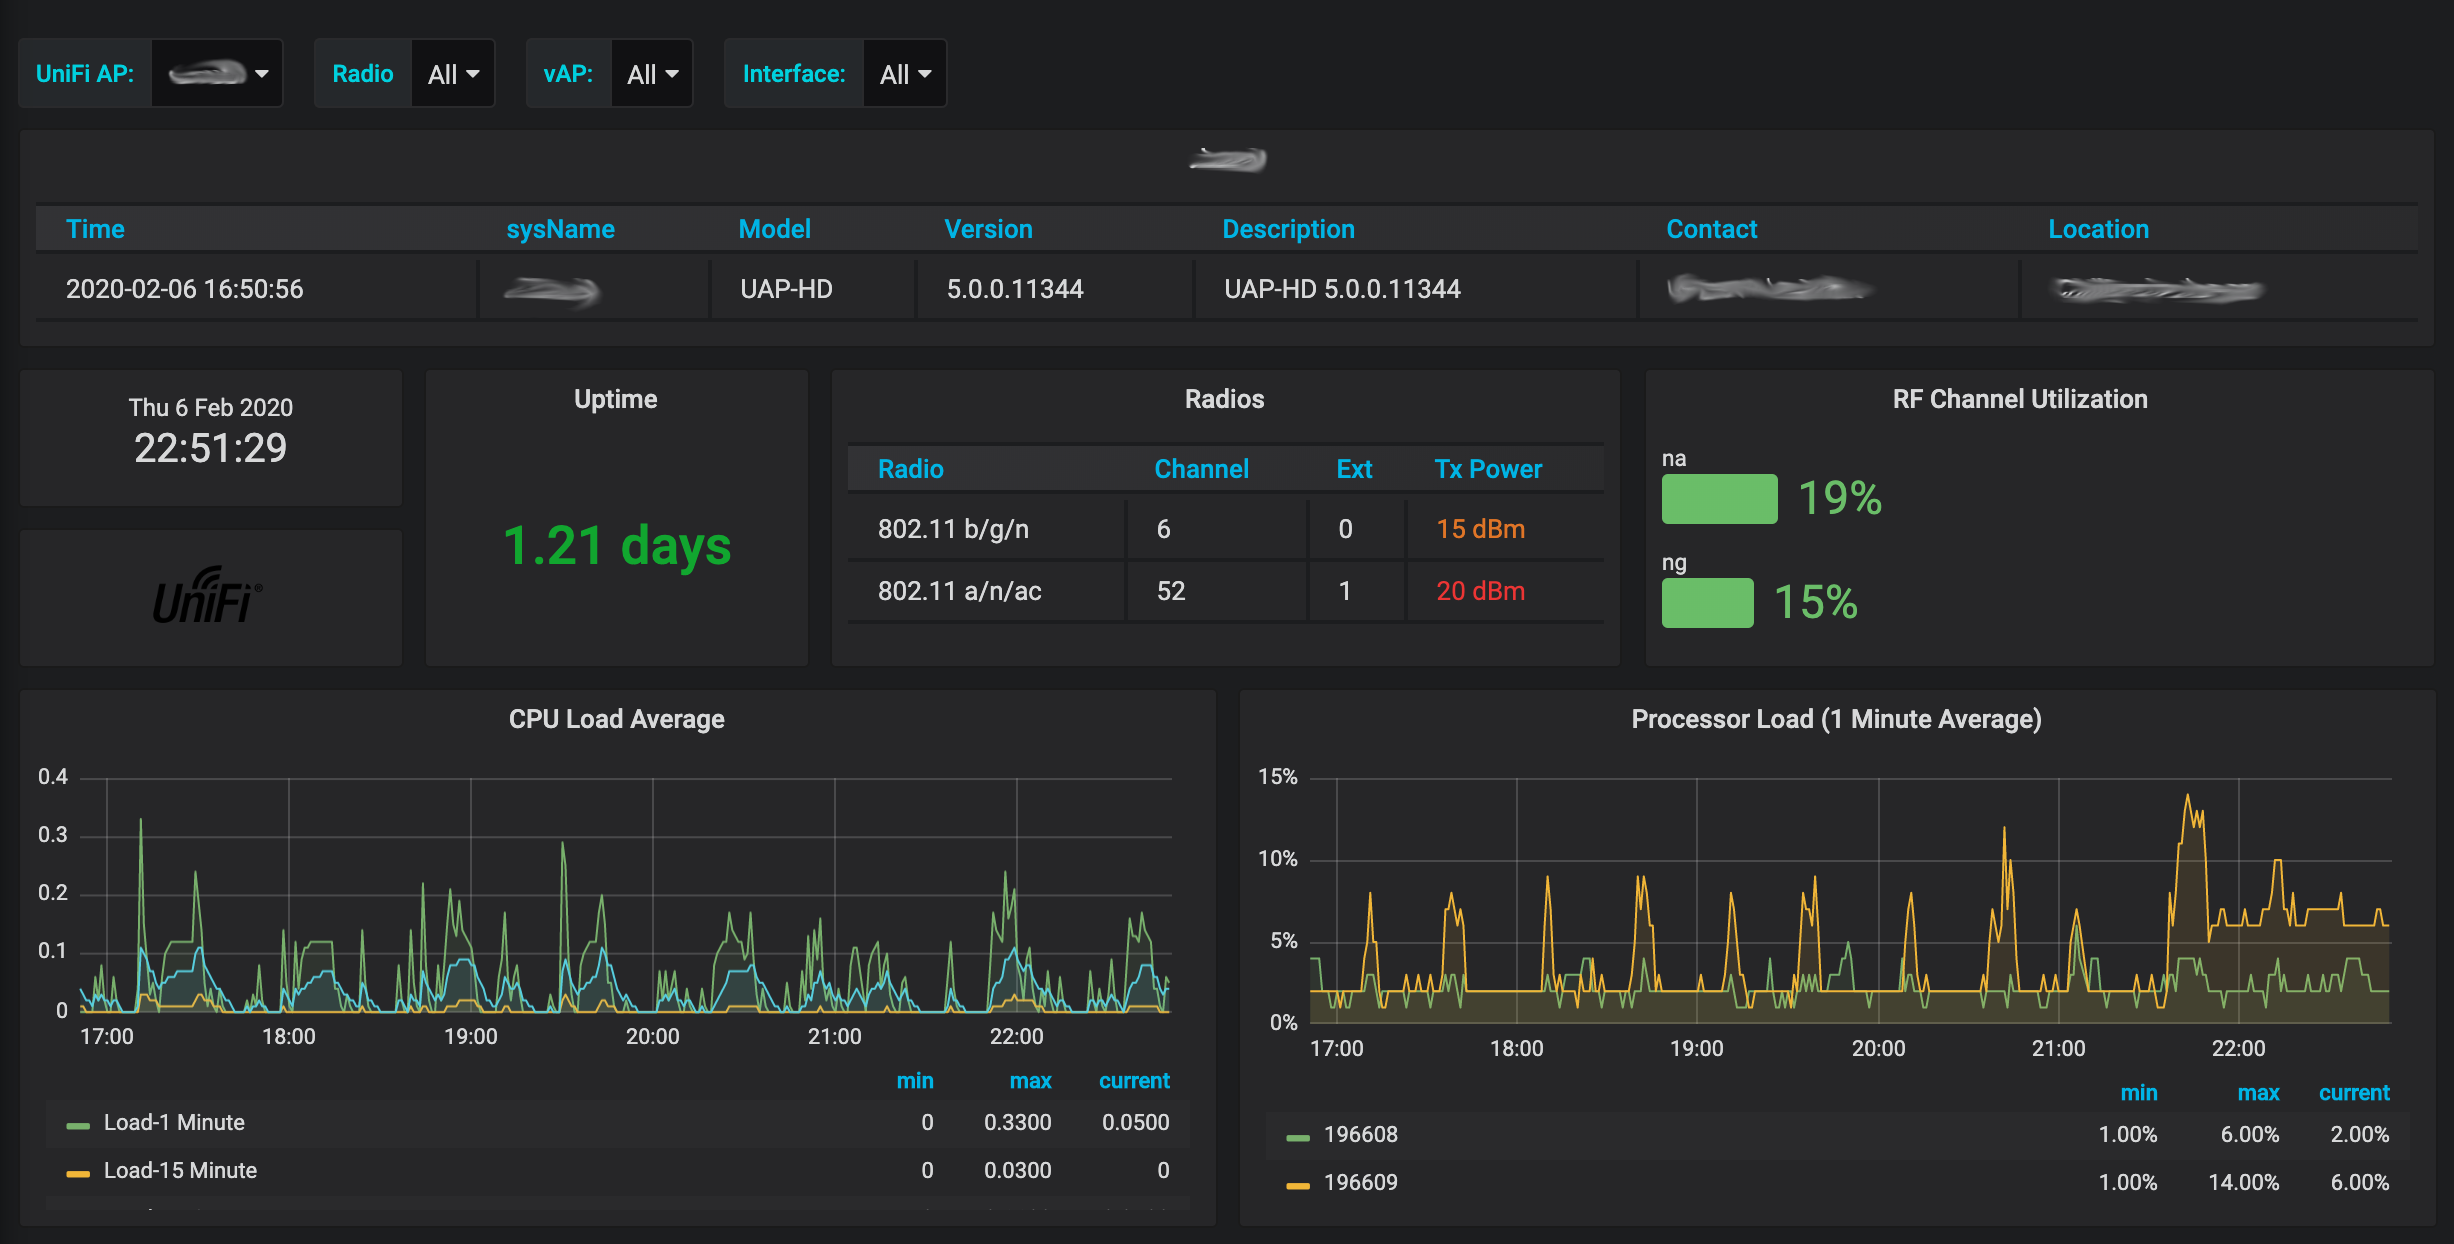Viewport: 2454px width, 1244px height.
Task: Sort radios by Tx Power column
Action: click(x=1488, y=469)
